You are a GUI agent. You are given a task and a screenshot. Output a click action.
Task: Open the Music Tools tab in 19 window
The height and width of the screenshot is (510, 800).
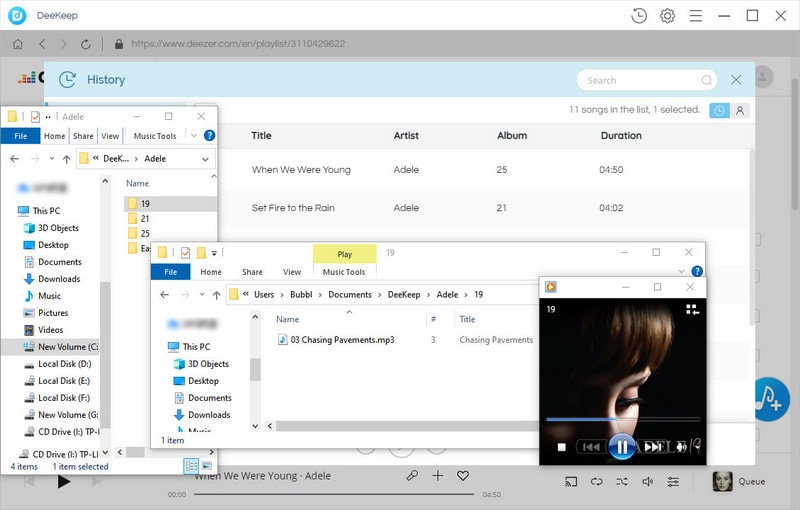click(344, 272)
